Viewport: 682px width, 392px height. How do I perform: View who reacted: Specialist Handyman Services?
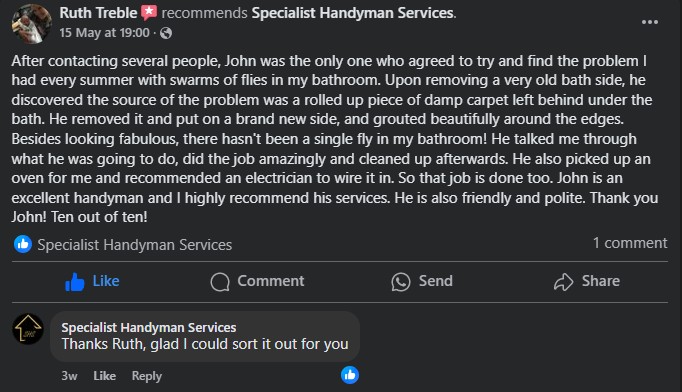pyautogui.click(x=134, y=245)
